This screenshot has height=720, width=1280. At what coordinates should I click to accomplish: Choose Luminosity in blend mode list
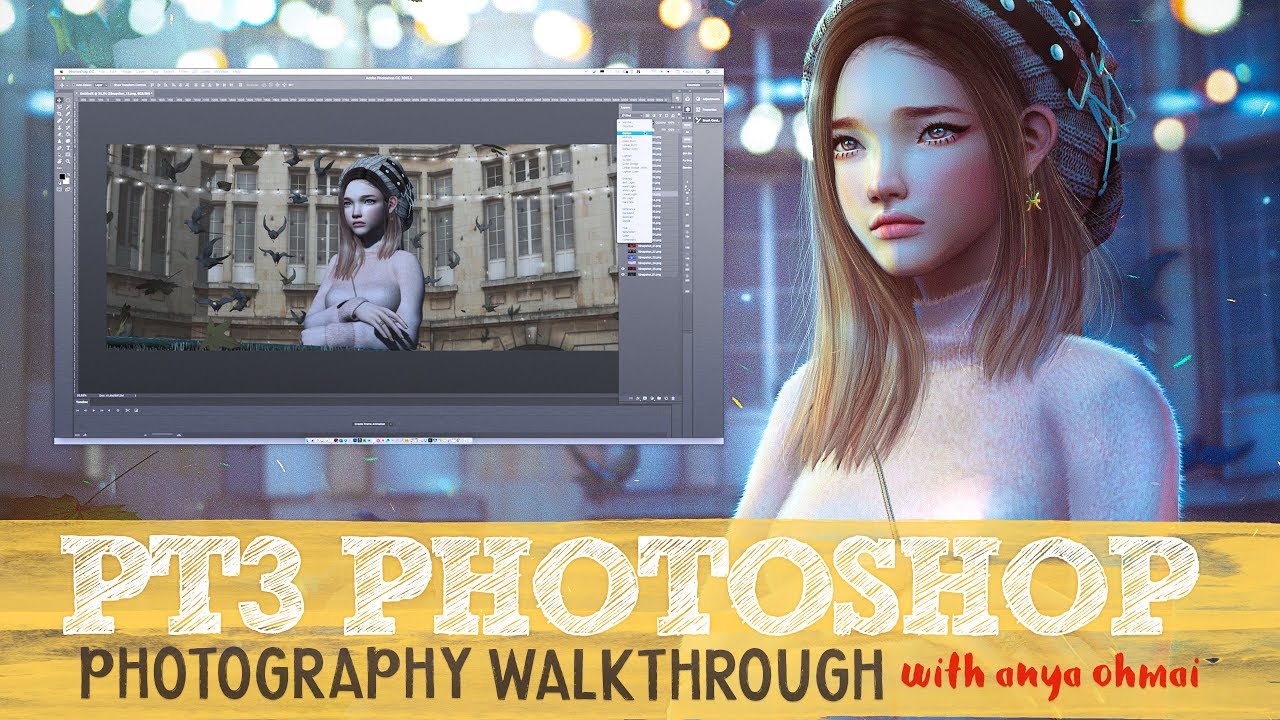coord(629,240)
